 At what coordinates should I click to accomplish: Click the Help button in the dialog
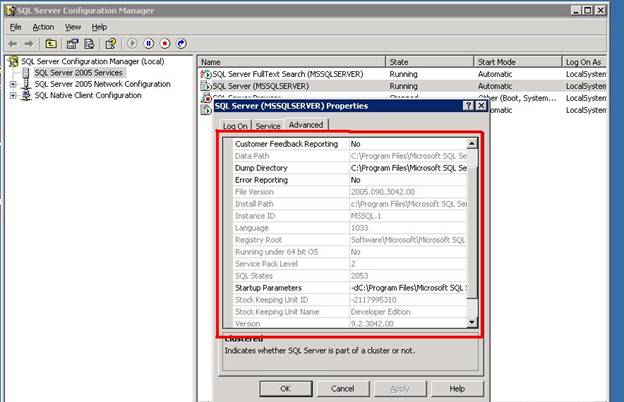457,388
